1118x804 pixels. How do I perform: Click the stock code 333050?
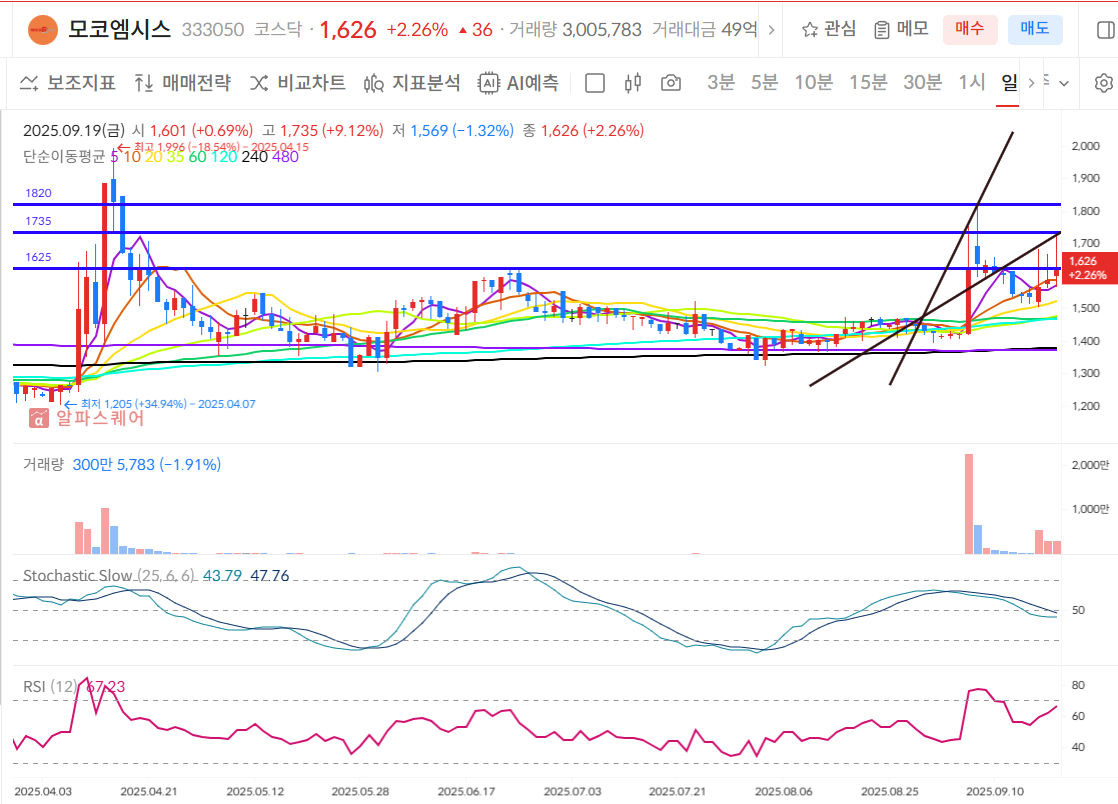pos(212,30)
